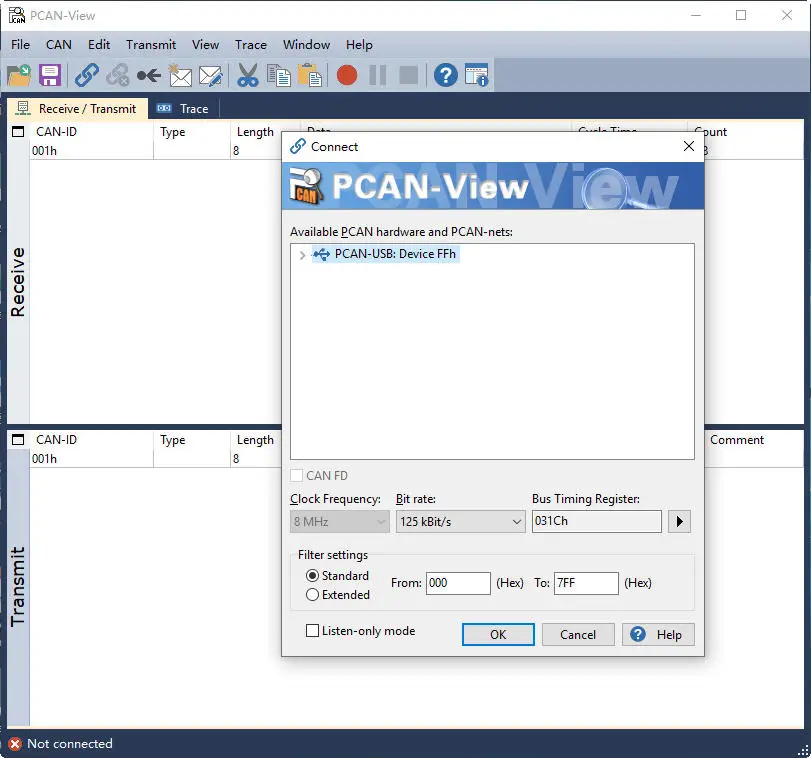This screenshot has height=758, width=811.
Task: Click the Receive table window icon beside CAN-ID
Action: click(x=18, y=131)
